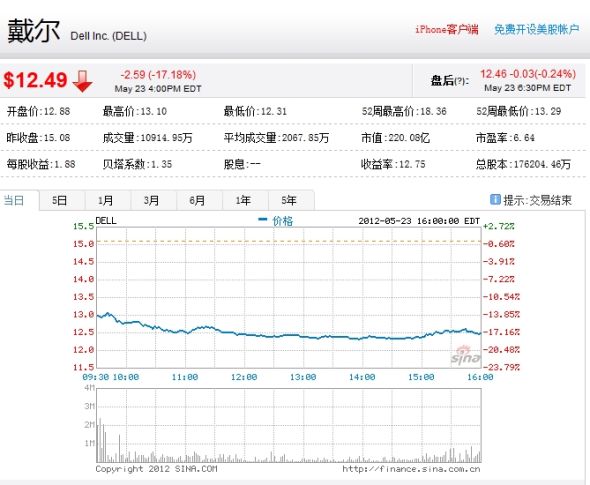Screen dimensions: 590x485
Task: Switch to the 1月 chart tab
Action: pos(105,200)
